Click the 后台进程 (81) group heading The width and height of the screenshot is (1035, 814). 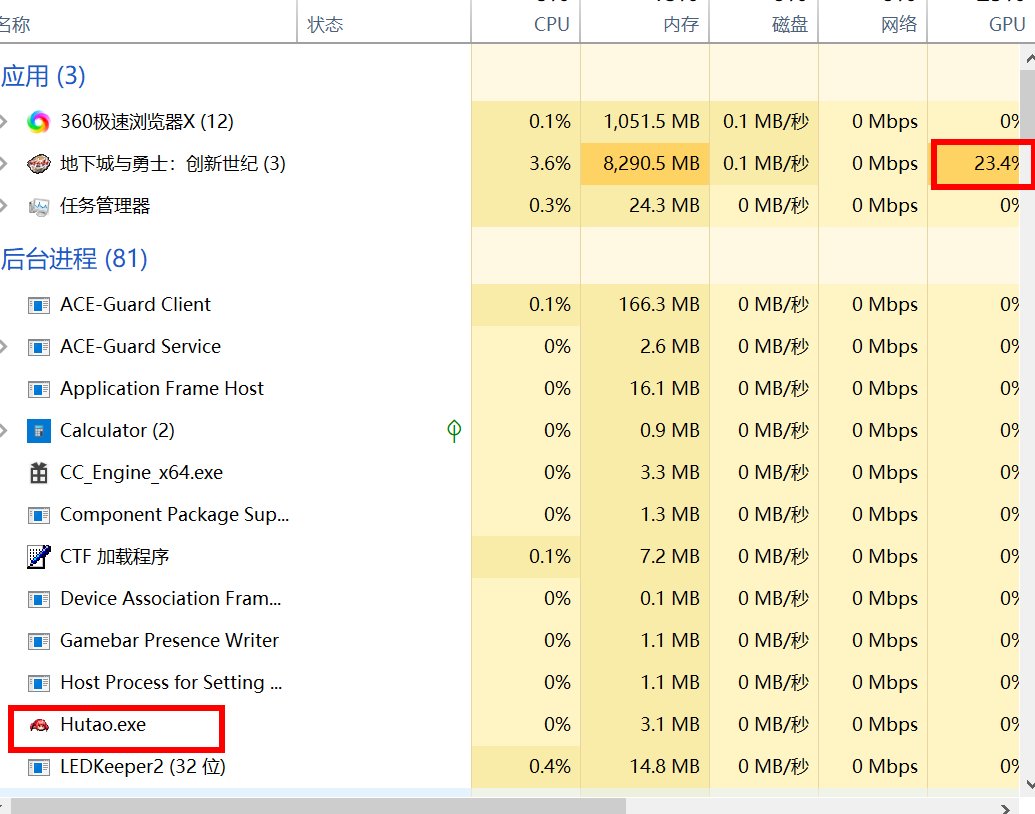coord(74,258)
